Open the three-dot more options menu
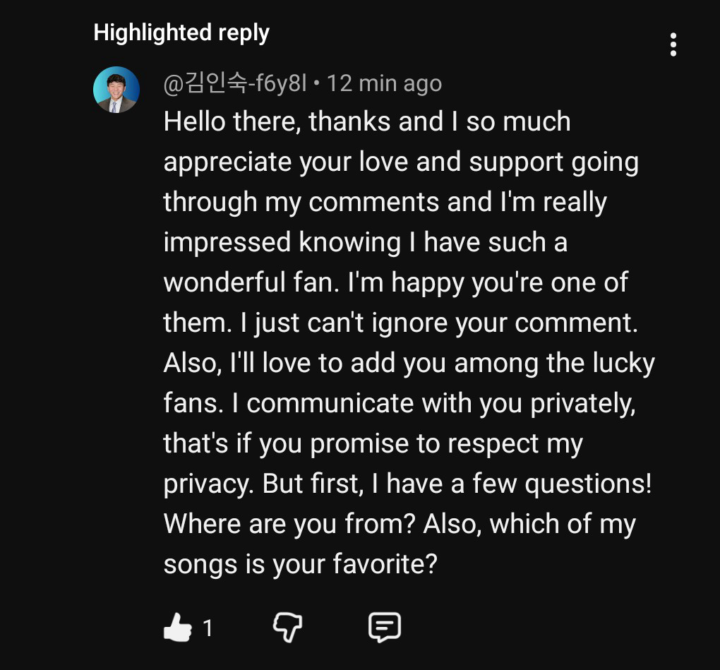This screenshot has width=720, height=670. click(x=673, y=44)
